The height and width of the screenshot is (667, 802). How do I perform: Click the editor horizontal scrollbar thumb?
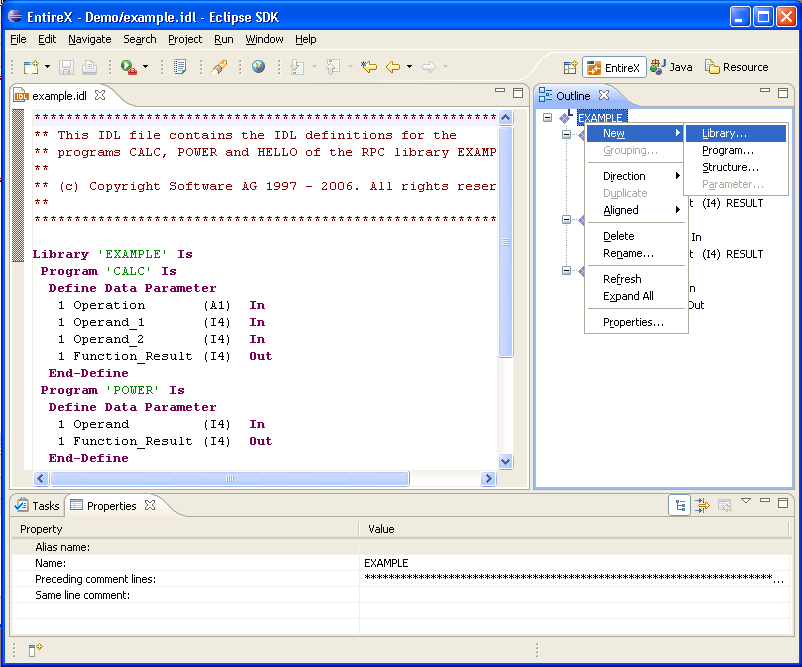[230, 478]
